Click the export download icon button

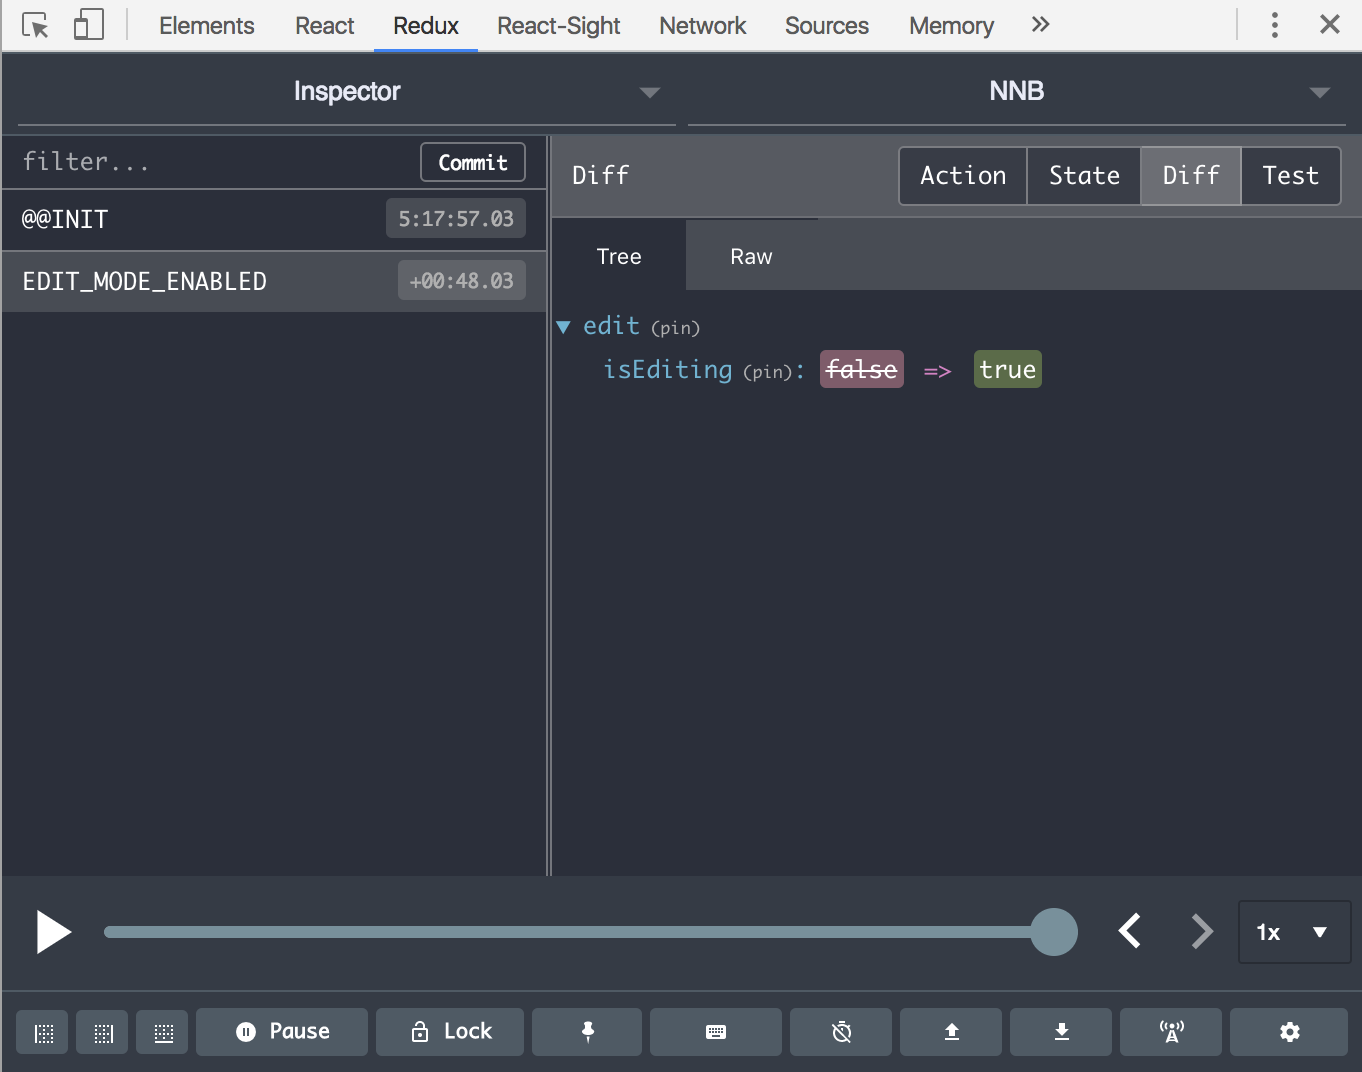[x=1061, y=1032]
